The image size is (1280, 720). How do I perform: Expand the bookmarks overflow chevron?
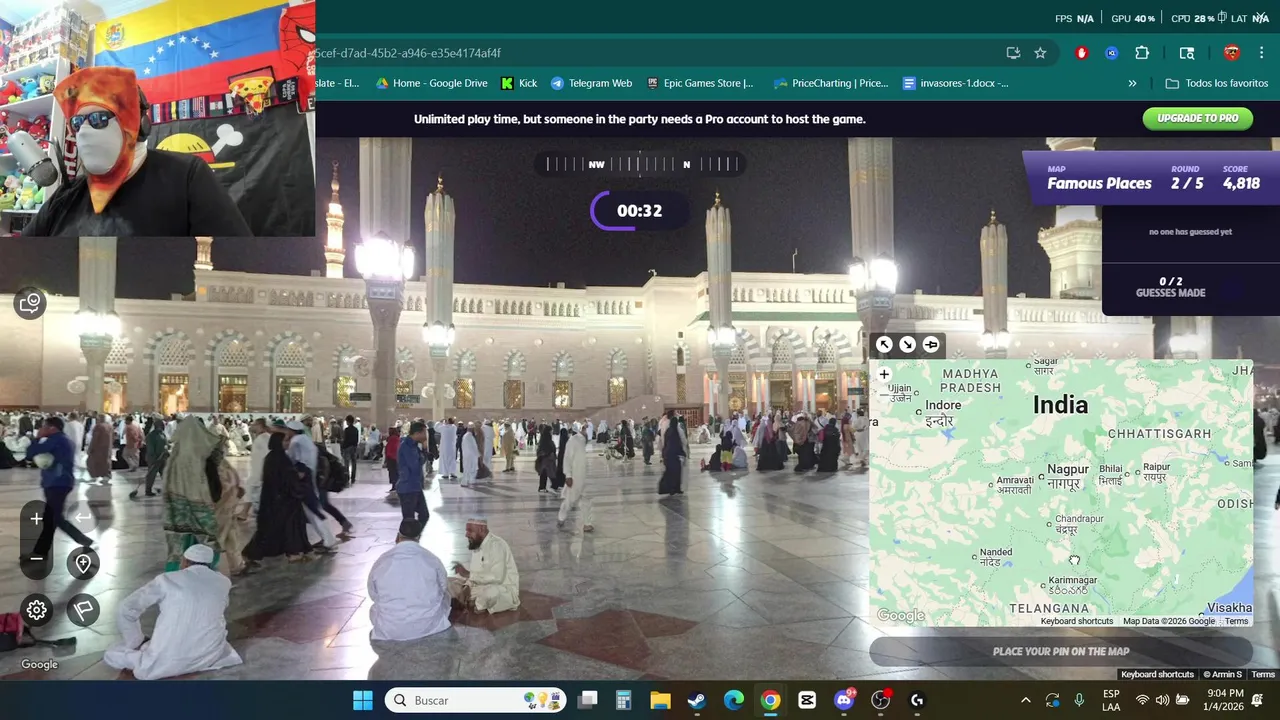coord(1132,83)
